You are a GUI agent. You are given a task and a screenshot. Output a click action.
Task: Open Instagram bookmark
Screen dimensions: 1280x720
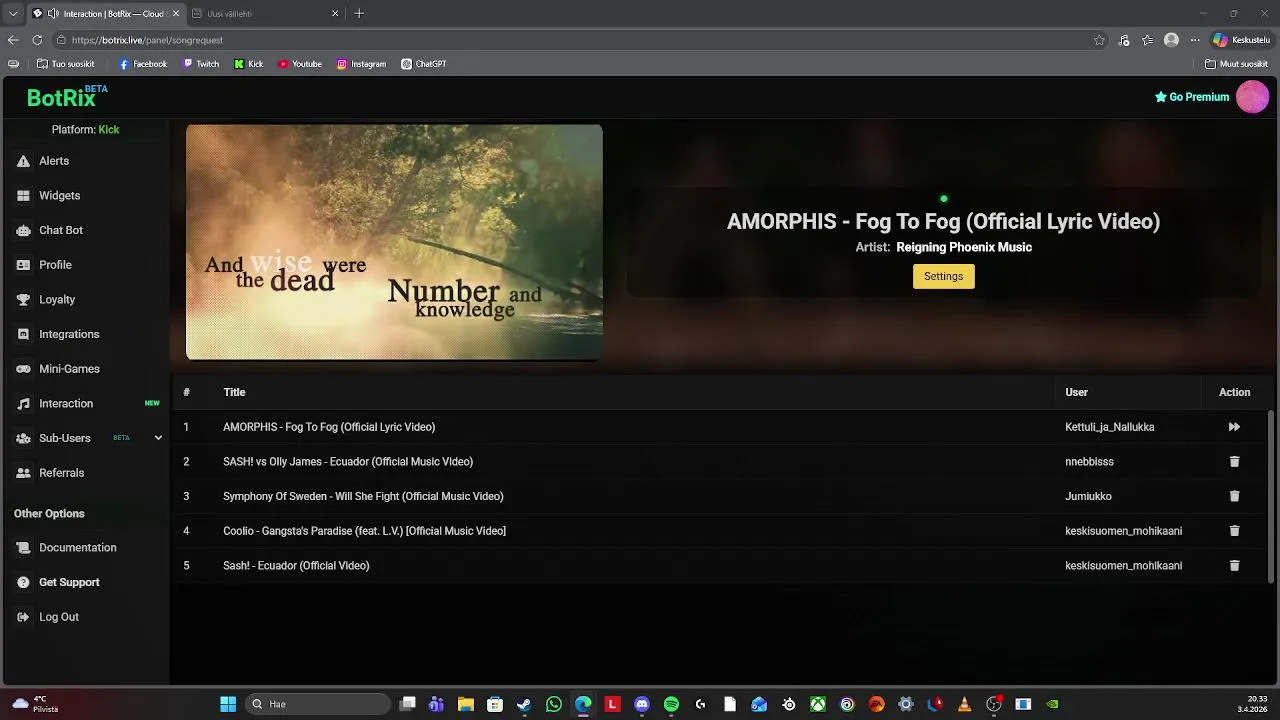(x=361, y=64)
